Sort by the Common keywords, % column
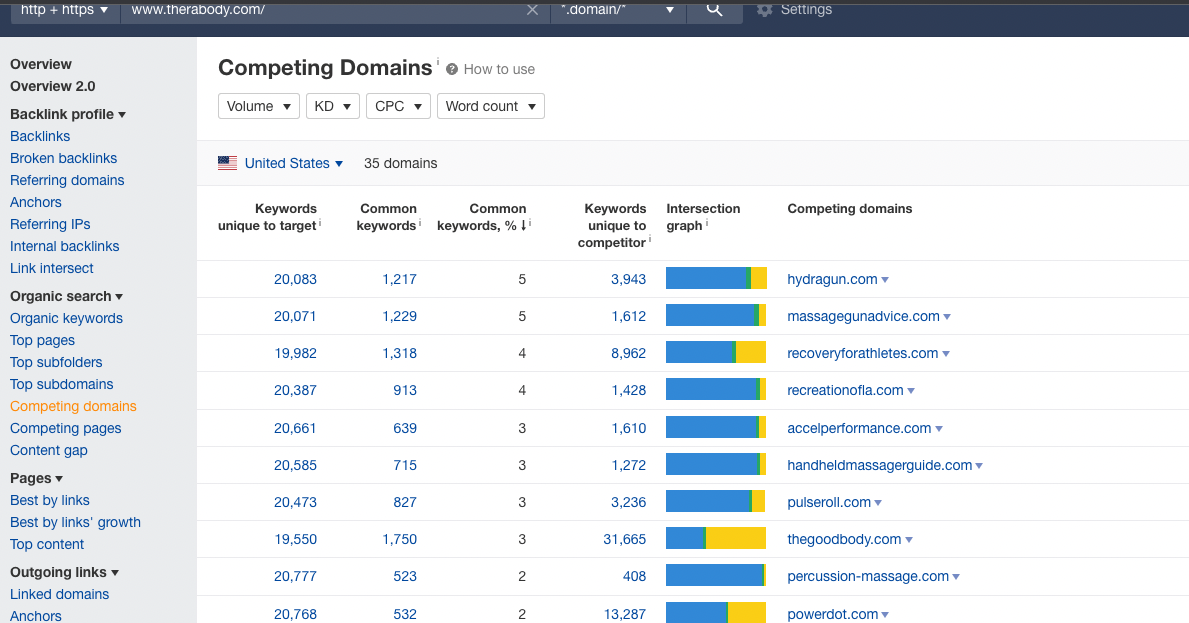Image resolution: width=1189 pixels, height=623 pixels. click(484, 217)
